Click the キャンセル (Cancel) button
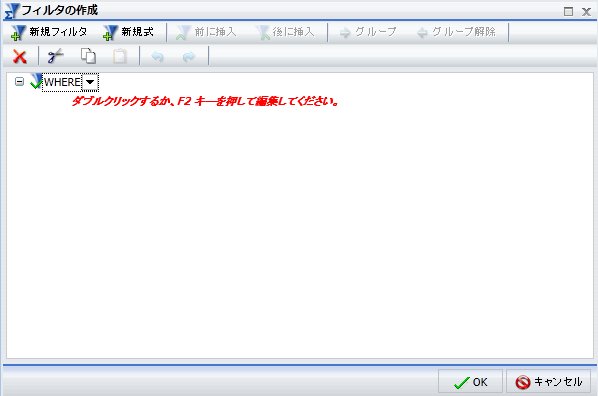The width and height of the screenshot is (598, 396). (548, 382)
